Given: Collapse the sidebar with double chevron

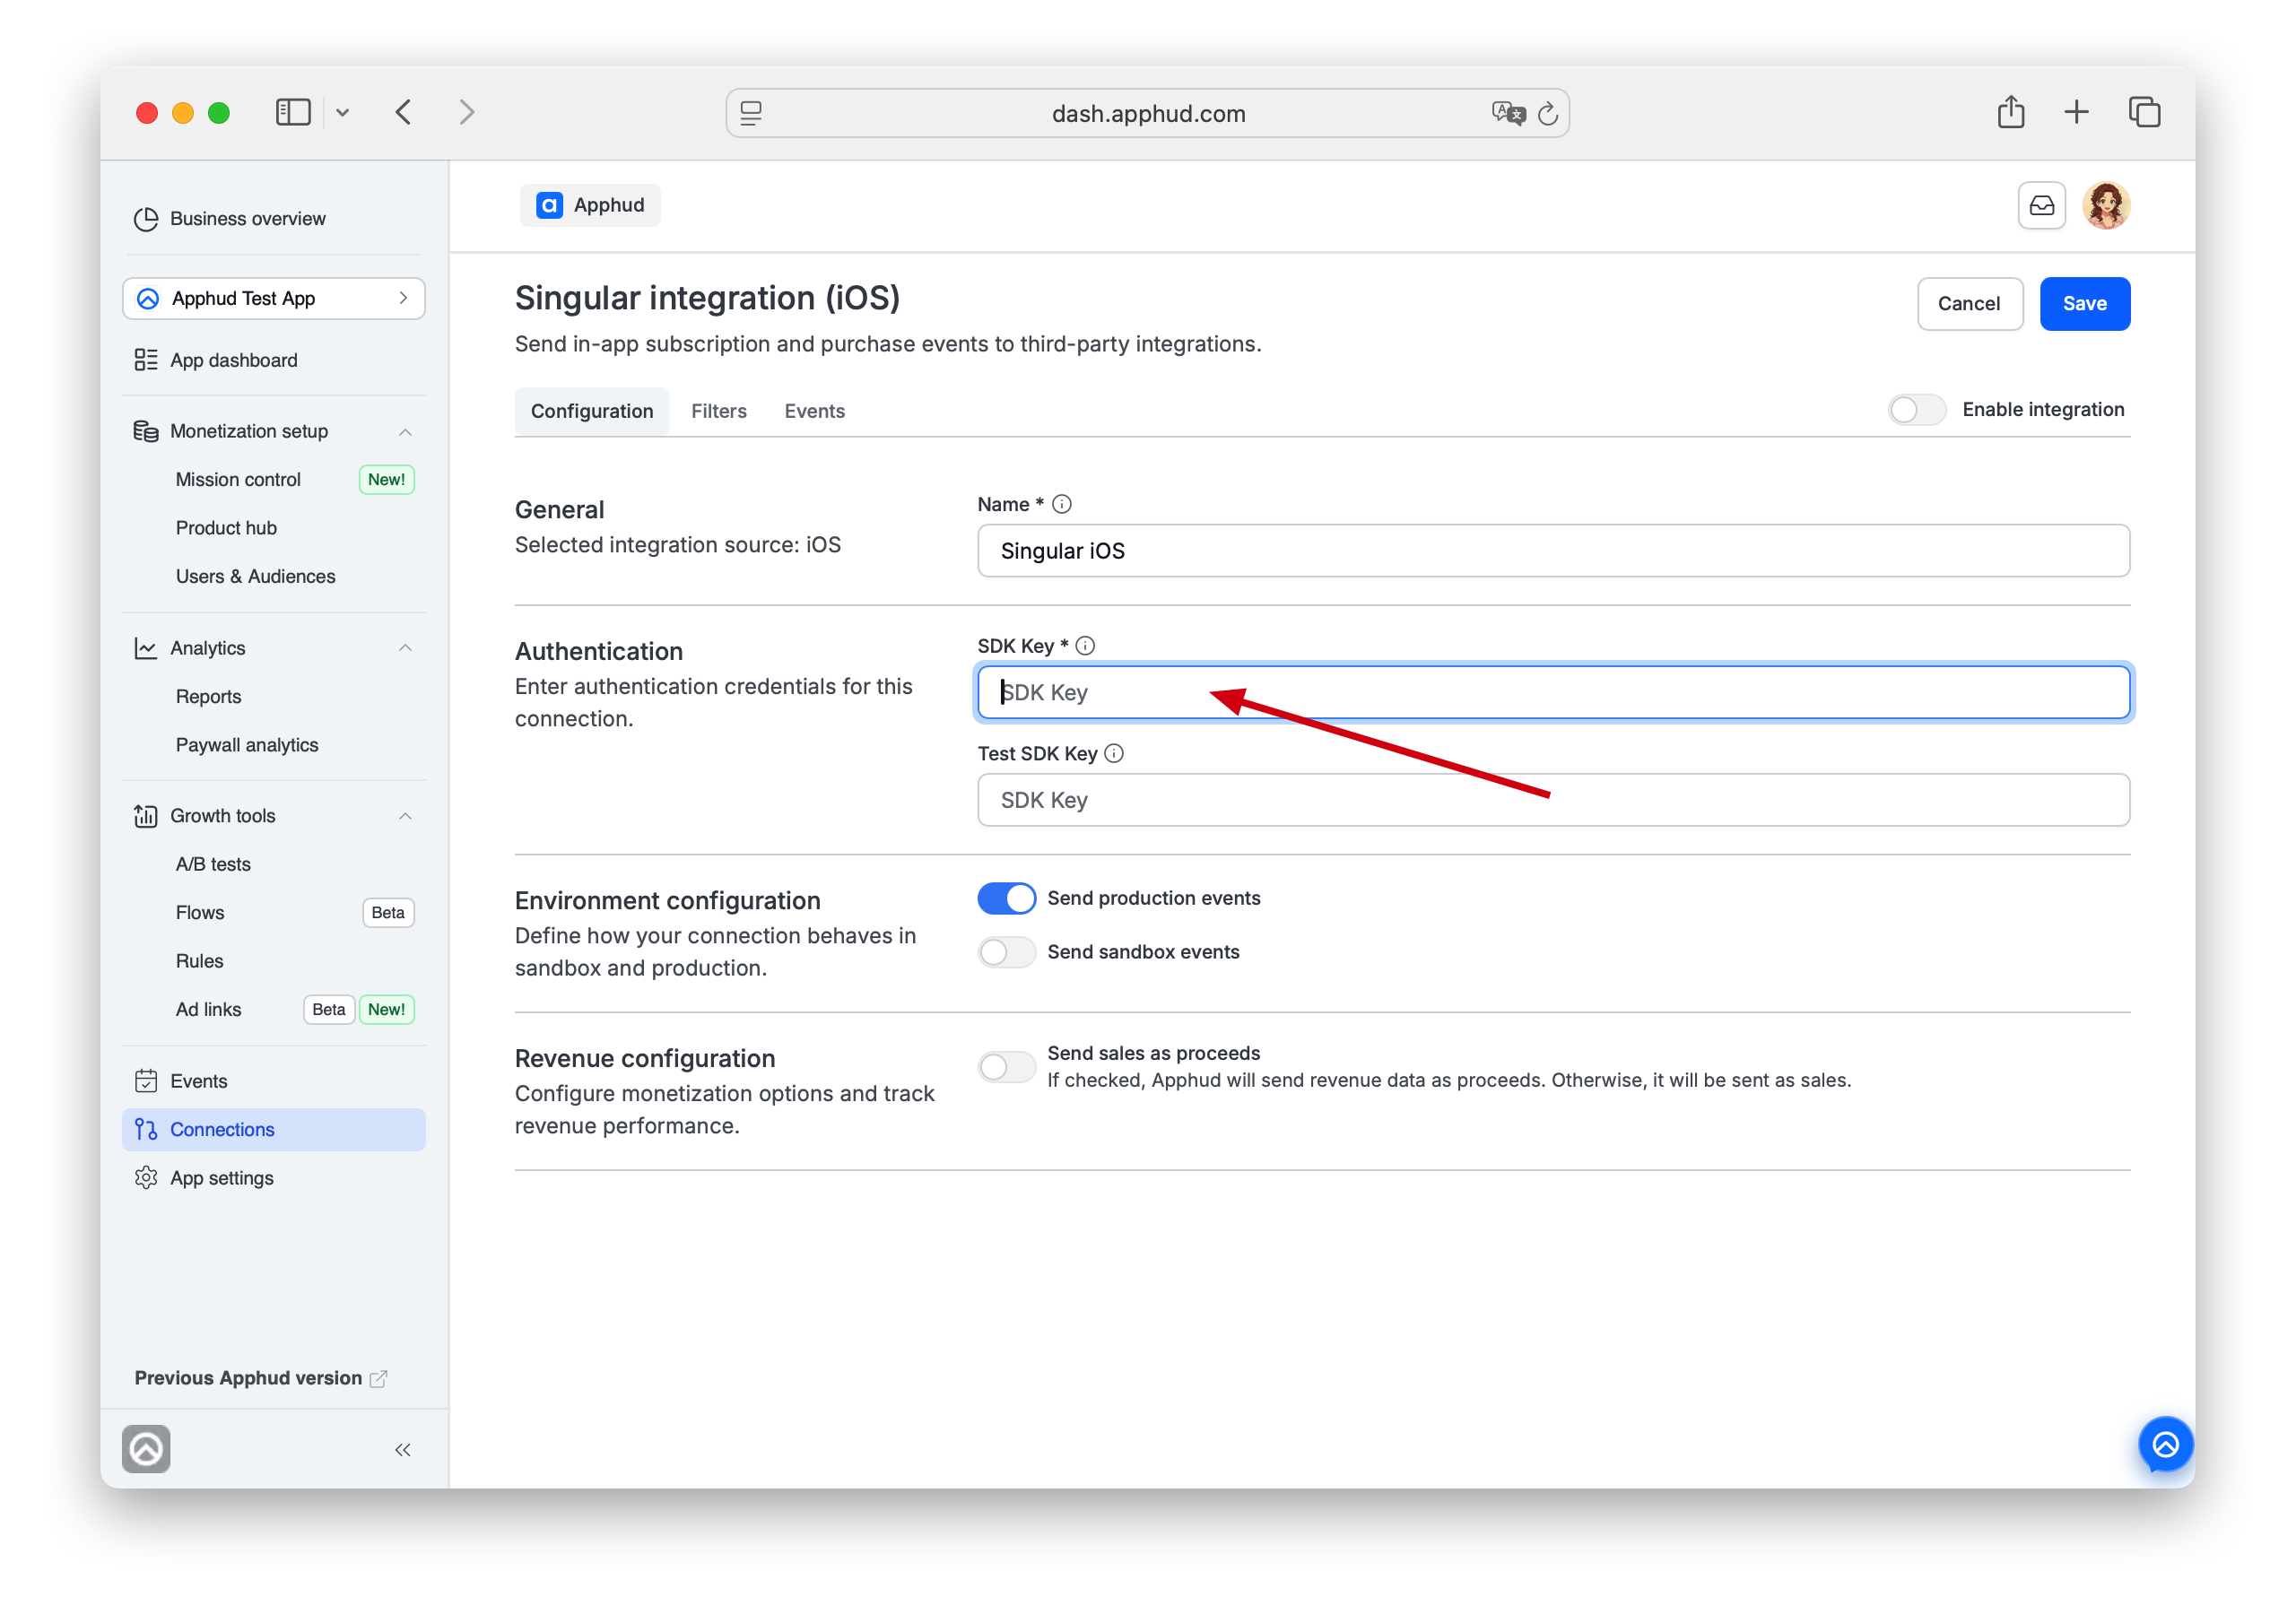Looking at the screenshot, I should point(403,1450).
